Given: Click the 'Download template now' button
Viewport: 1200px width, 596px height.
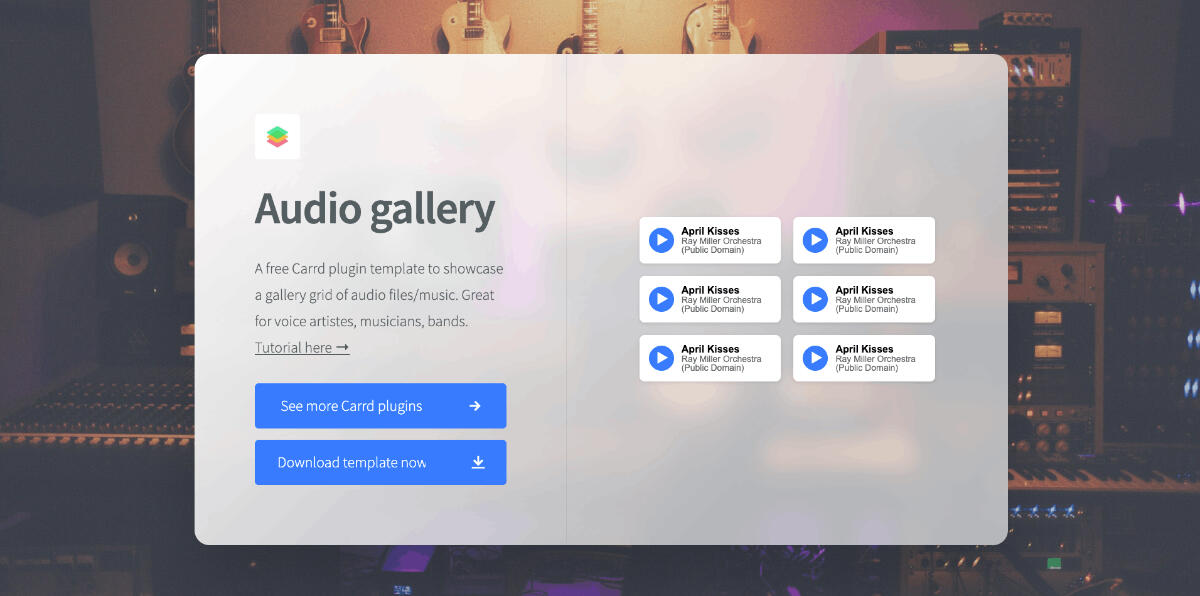Looking at the screenshot, I should coord(380,462).
